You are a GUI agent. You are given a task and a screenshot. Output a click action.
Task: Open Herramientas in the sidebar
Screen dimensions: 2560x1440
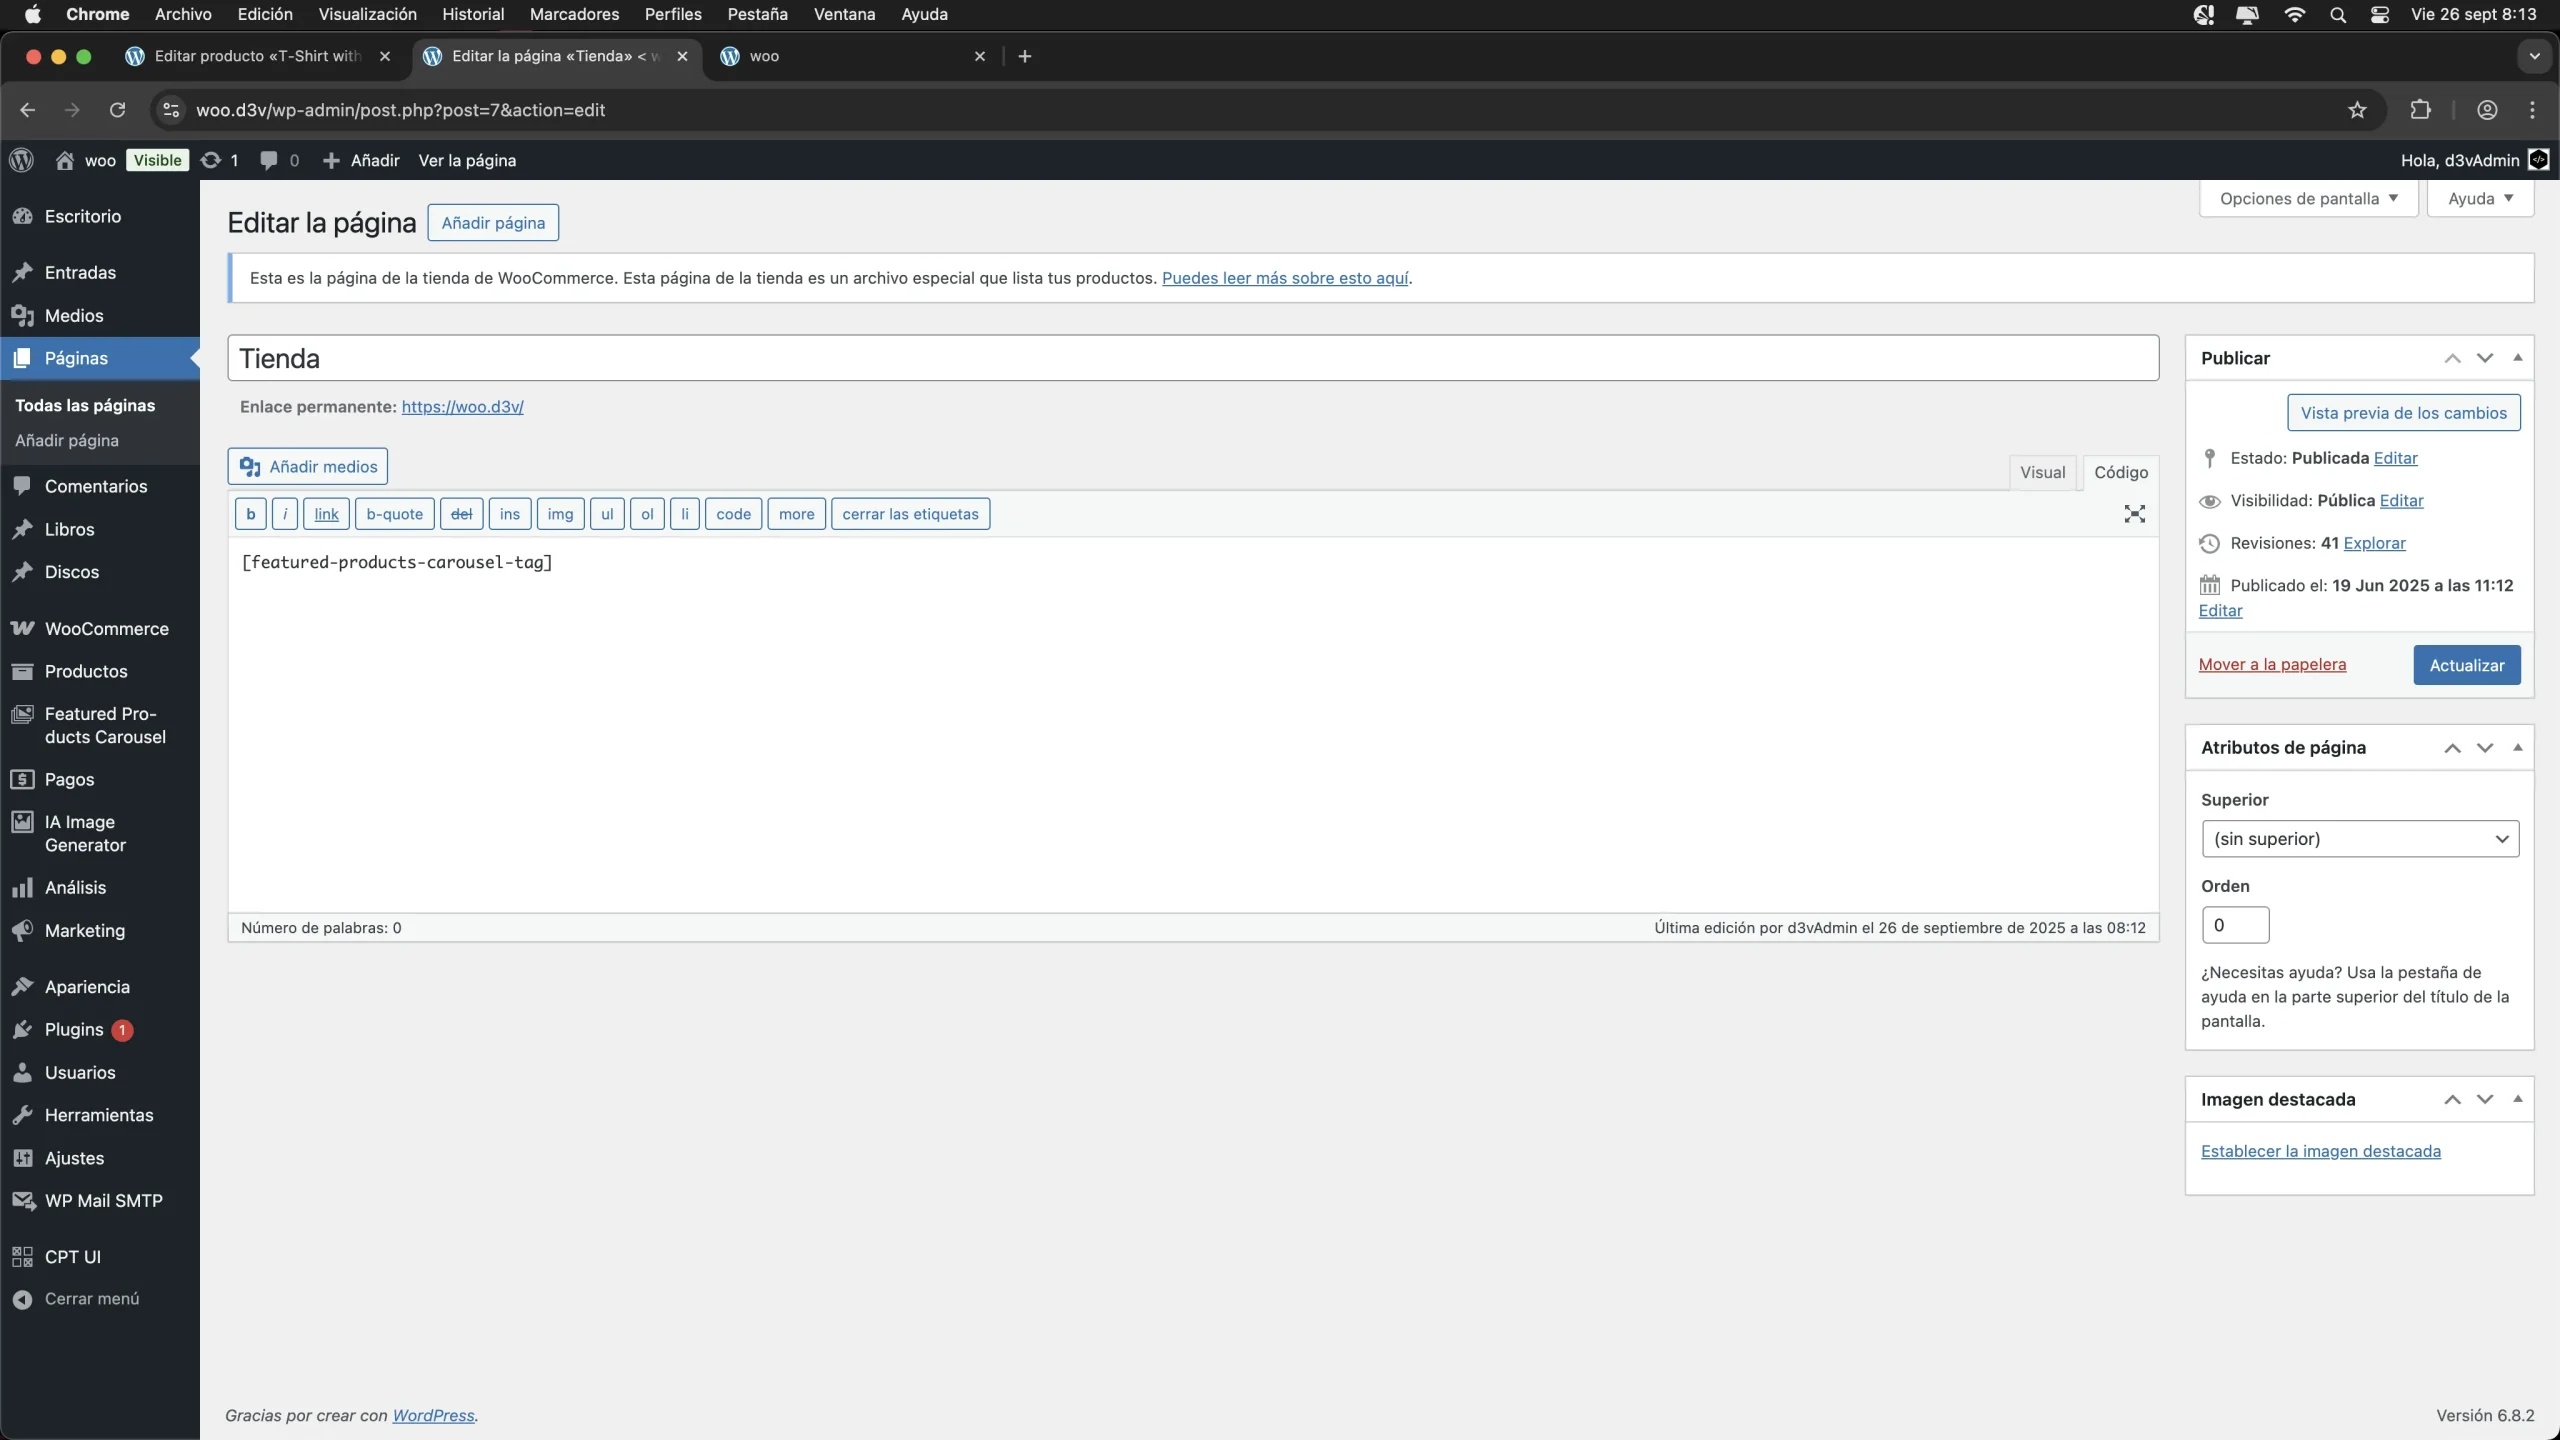pos(100,1115)
